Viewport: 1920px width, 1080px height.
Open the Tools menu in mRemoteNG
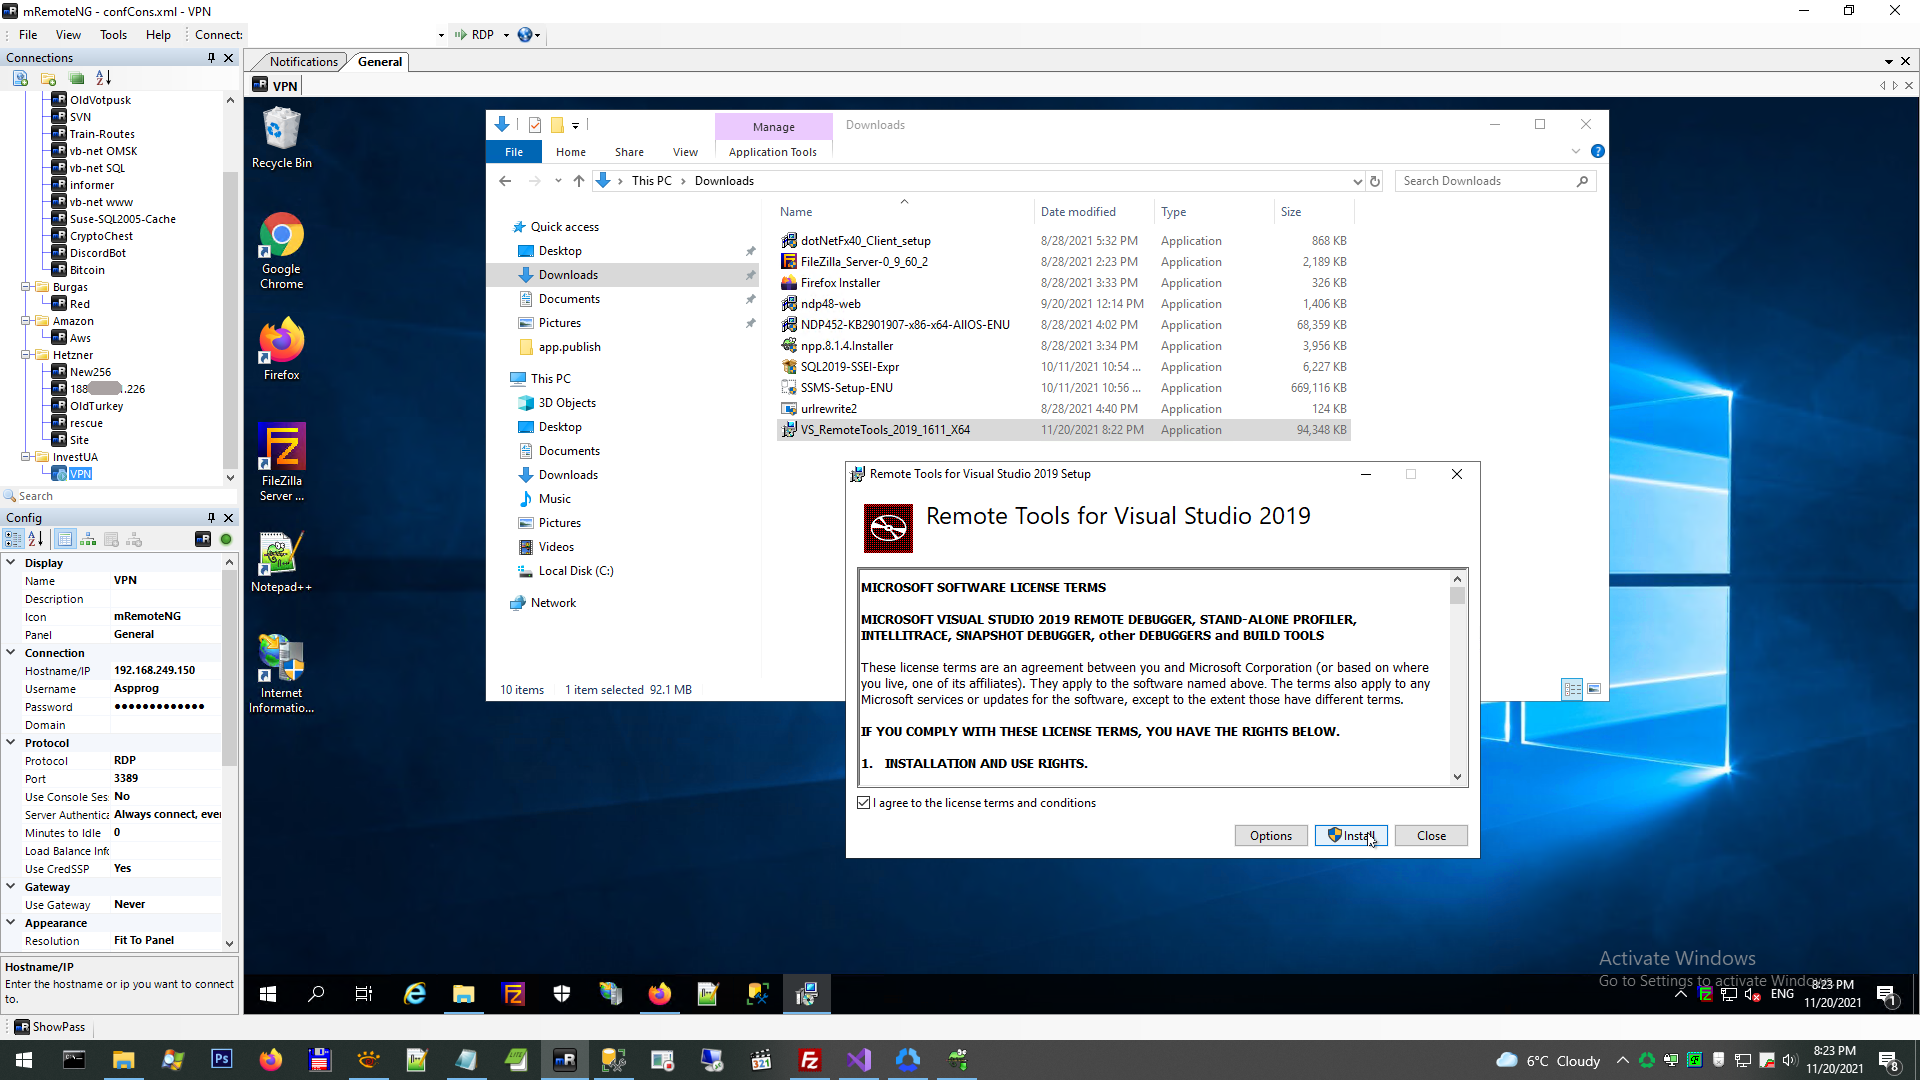tap(113, 35)
